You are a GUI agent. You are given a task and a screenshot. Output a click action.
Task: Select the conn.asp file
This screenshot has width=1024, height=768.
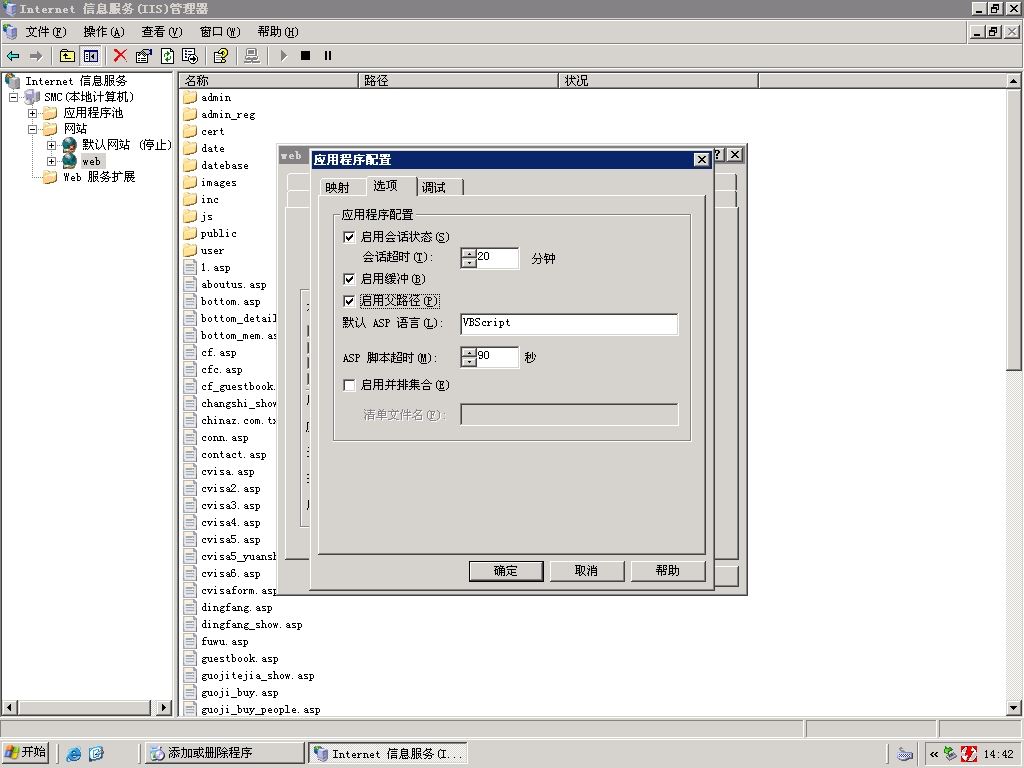point(224,438)
